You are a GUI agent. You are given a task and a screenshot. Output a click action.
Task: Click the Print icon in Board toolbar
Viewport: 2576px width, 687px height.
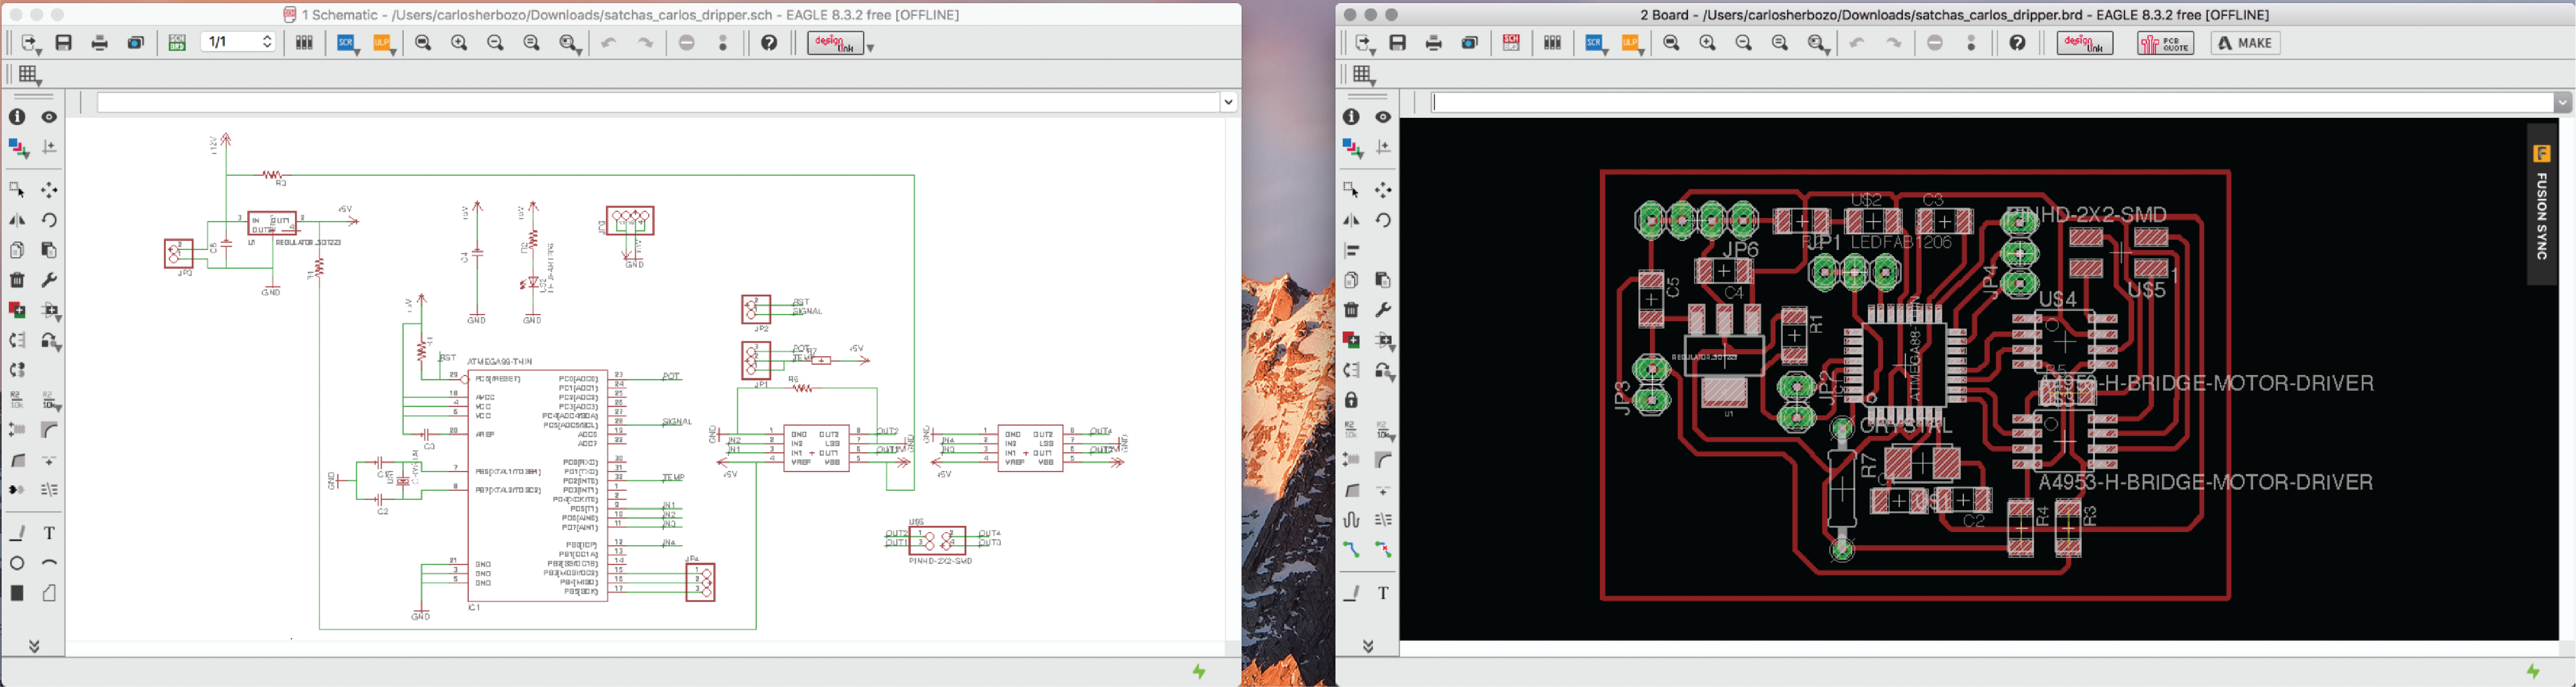pos(1434,43)
